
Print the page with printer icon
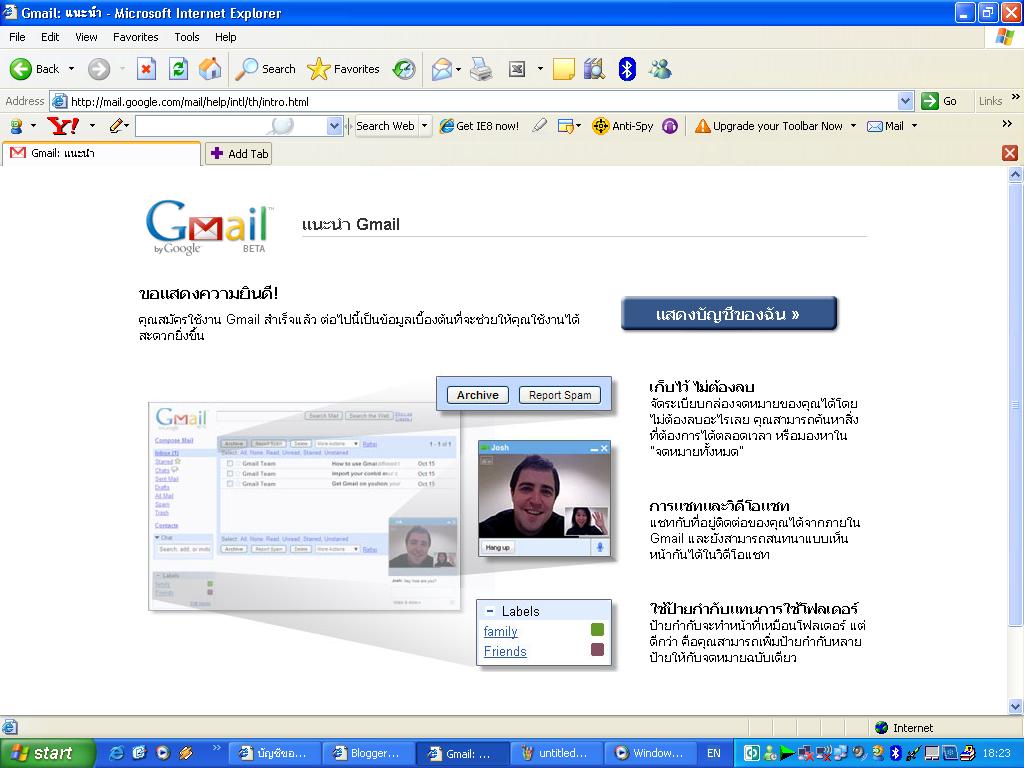tap(481, 69)
